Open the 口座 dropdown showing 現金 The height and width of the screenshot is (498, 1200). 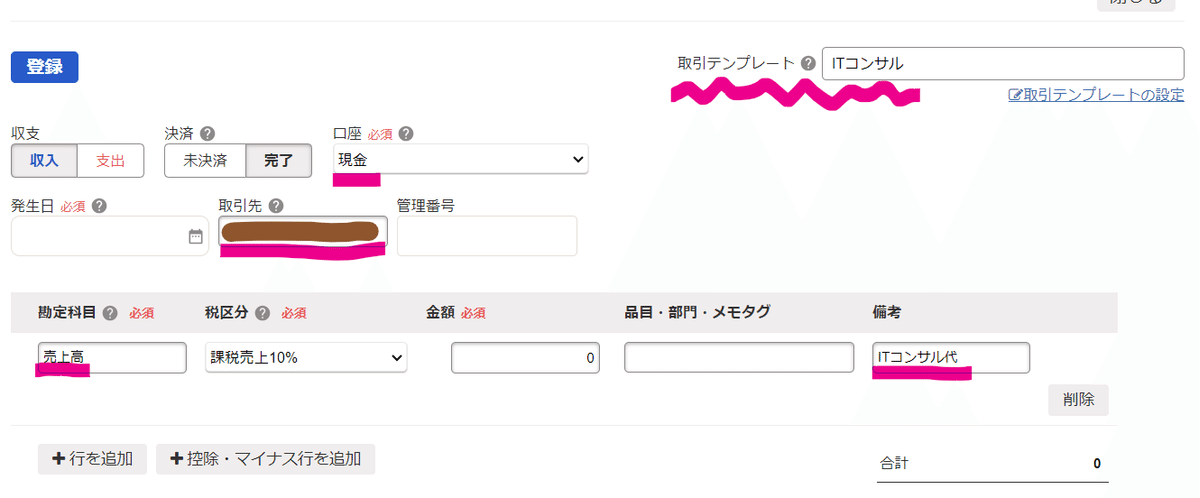coord(461,159)
